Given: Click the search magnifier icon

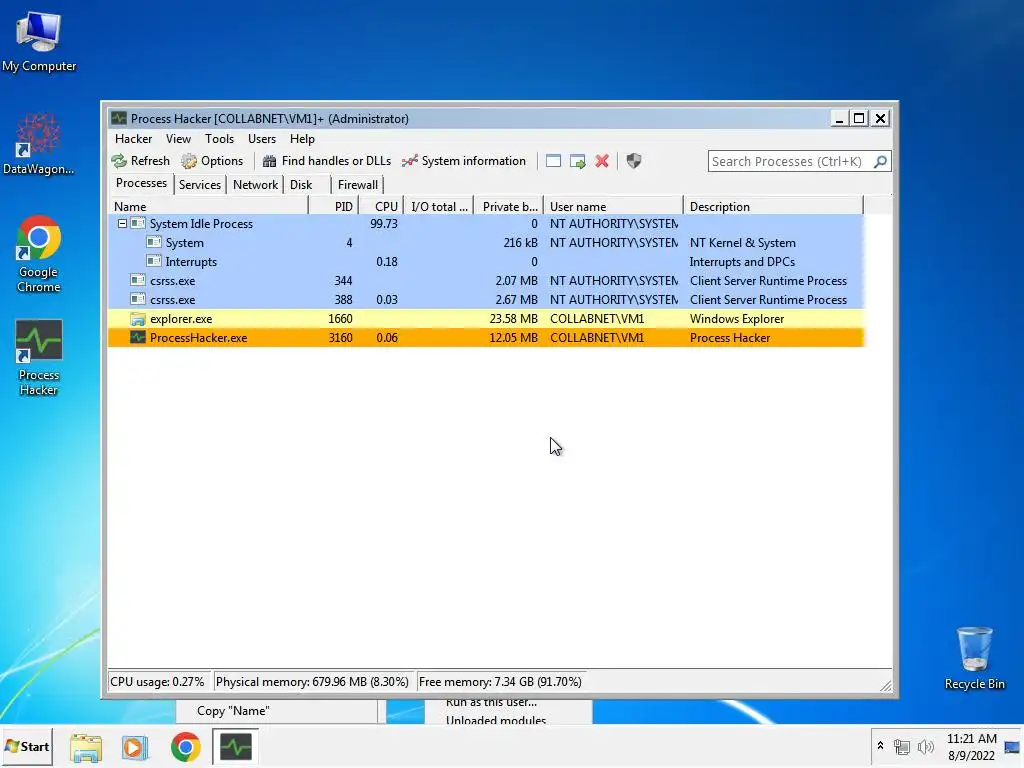Looking at the screenshot, I should point(880,161).
